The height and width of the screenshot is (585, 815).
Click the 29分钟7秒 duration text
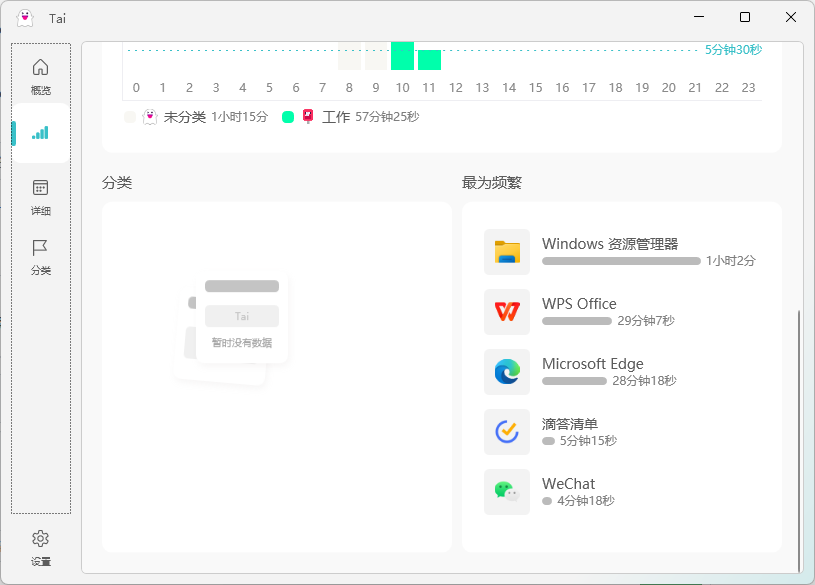pos(646,321)
